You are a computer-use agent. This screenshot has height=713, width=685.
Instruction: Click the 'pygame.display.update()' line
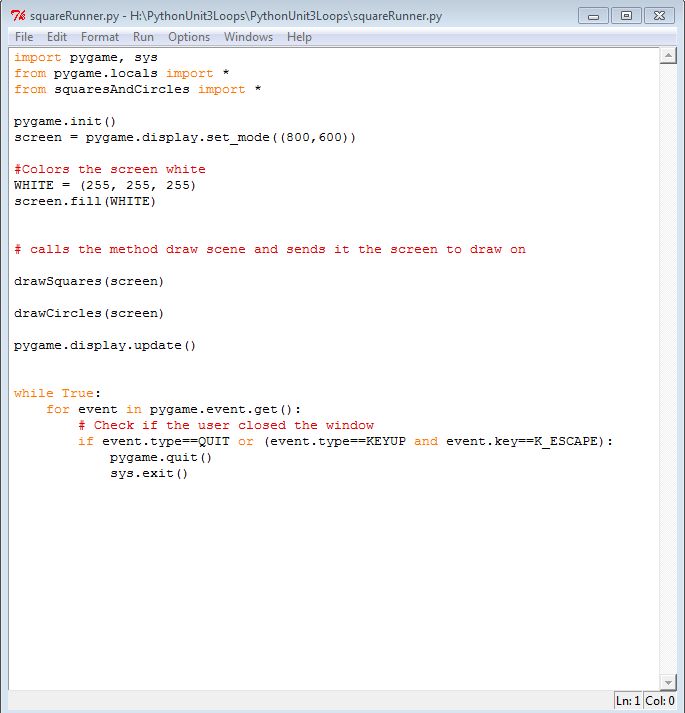[105, 346]
